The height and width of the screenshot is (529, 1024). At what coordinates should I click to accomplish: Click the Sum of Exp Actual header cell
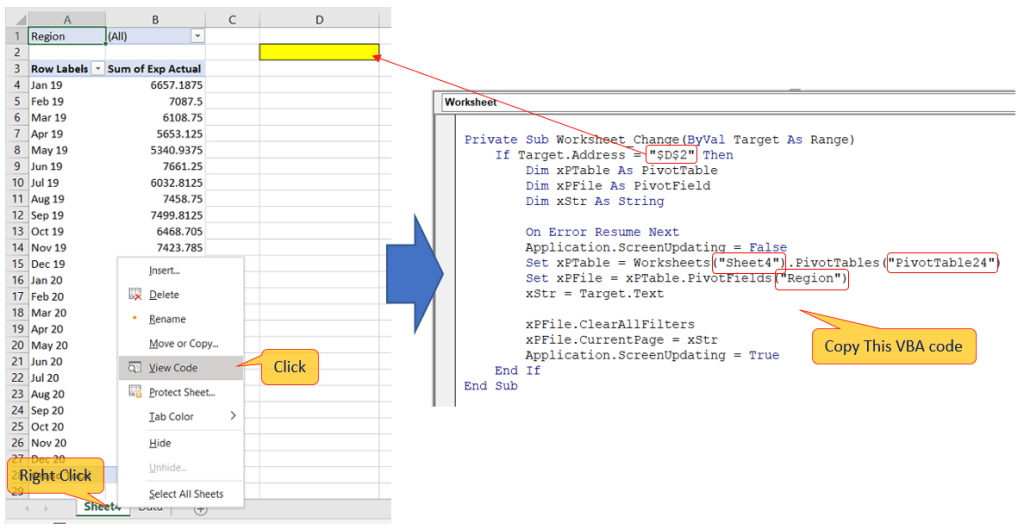[154, 69]
